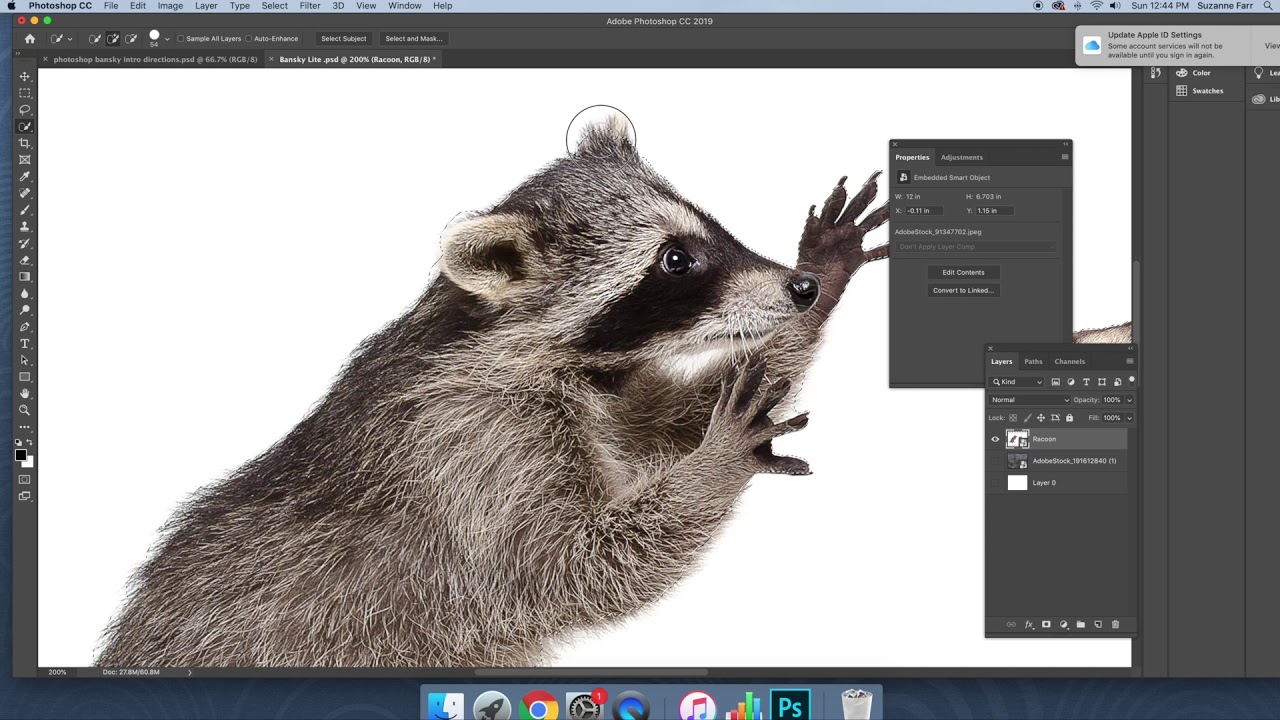Select the Hand tool
The height and width of the screenshot is (720, 1280).
[x=25, y=394]
